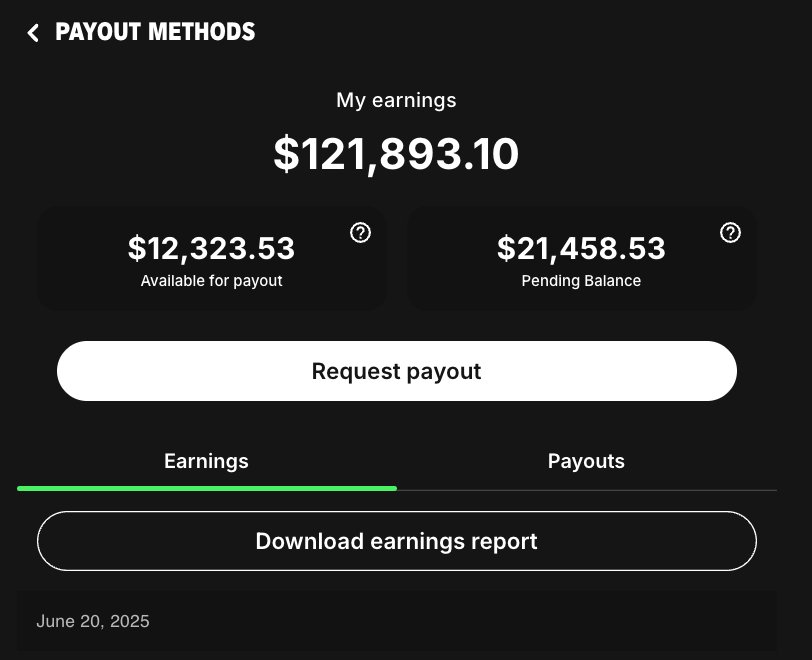812x660 pixels.
Task: Download earnings report
Action: coord(397,541)
